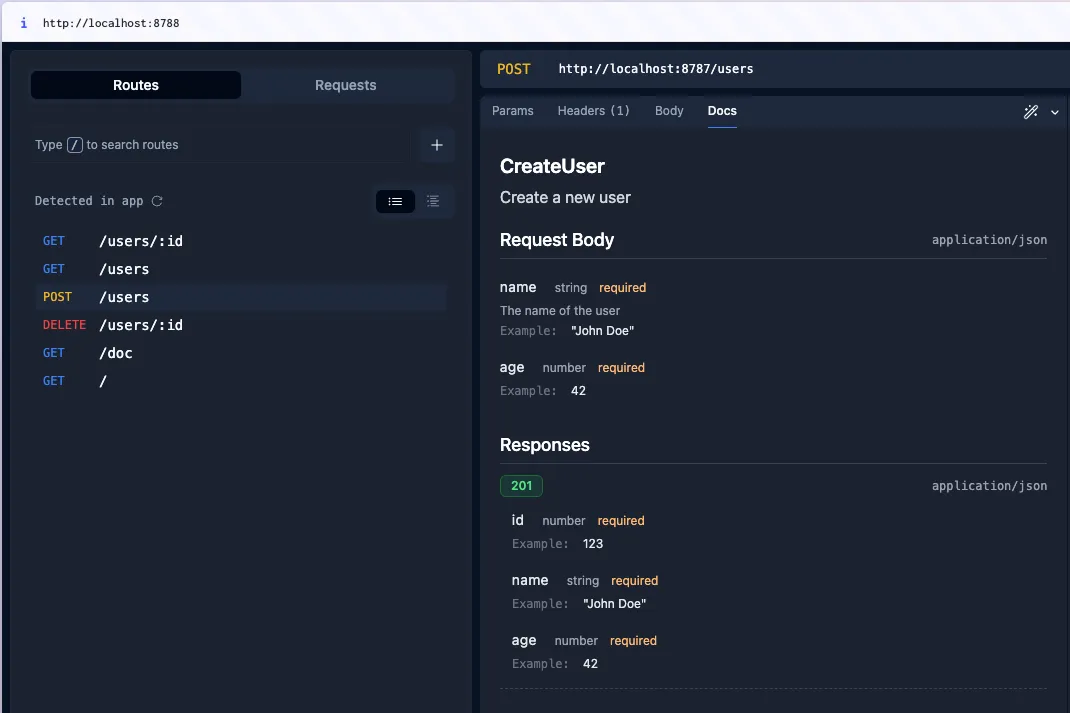The width and height of the screenshot is (1070, 713).
Task: Select the Body tab
Action: [669, 111]
